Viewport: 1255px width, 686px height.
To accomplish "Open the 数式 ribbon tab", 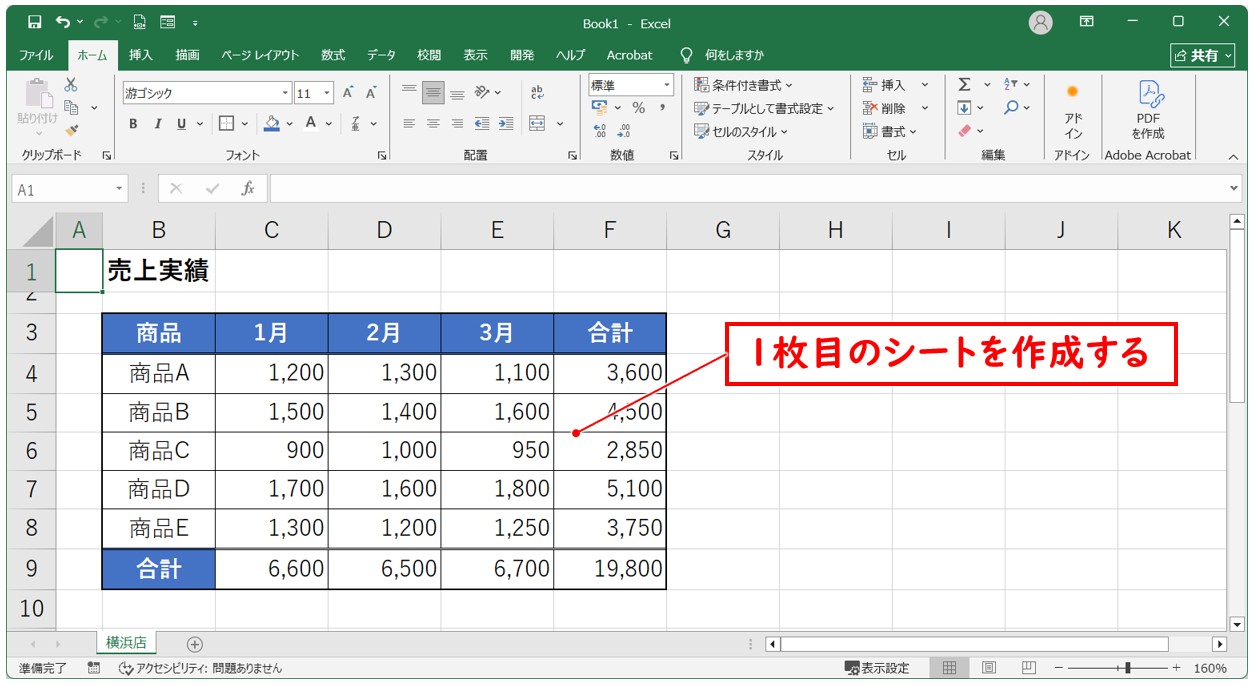I will pyautogui.click(x=333, y=55).
